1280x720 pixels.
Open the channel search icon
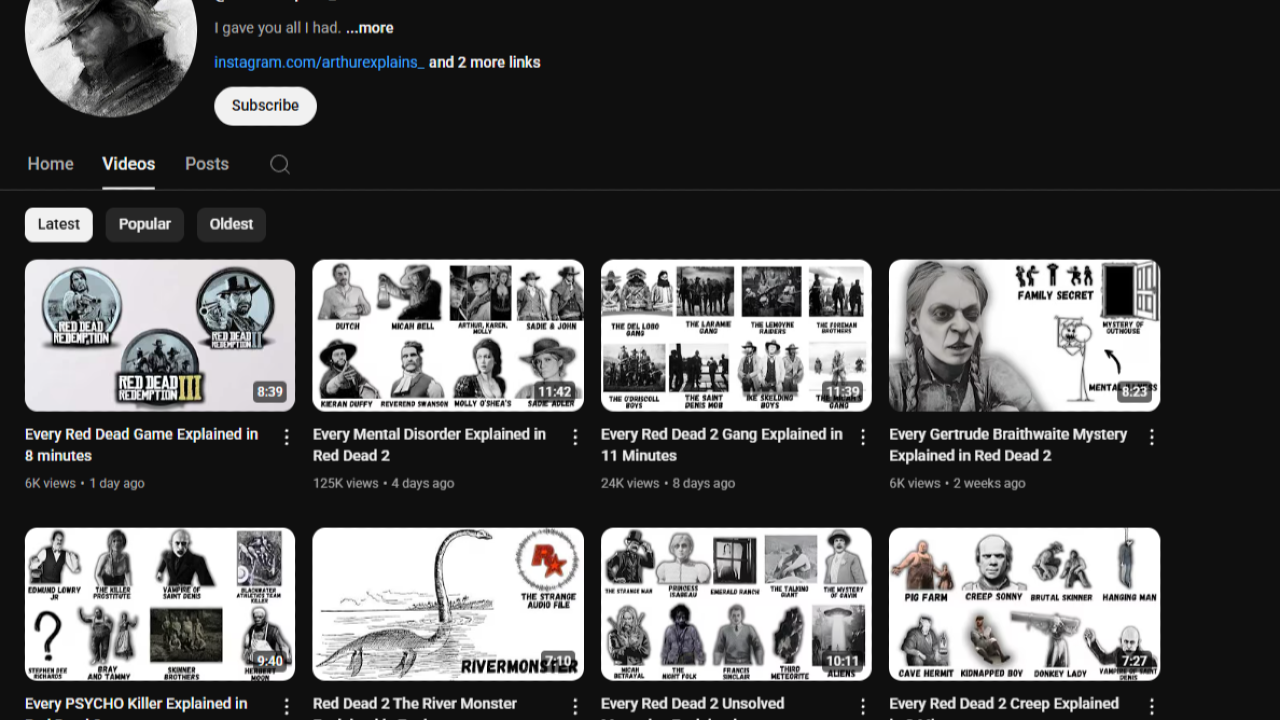(279, 164)
